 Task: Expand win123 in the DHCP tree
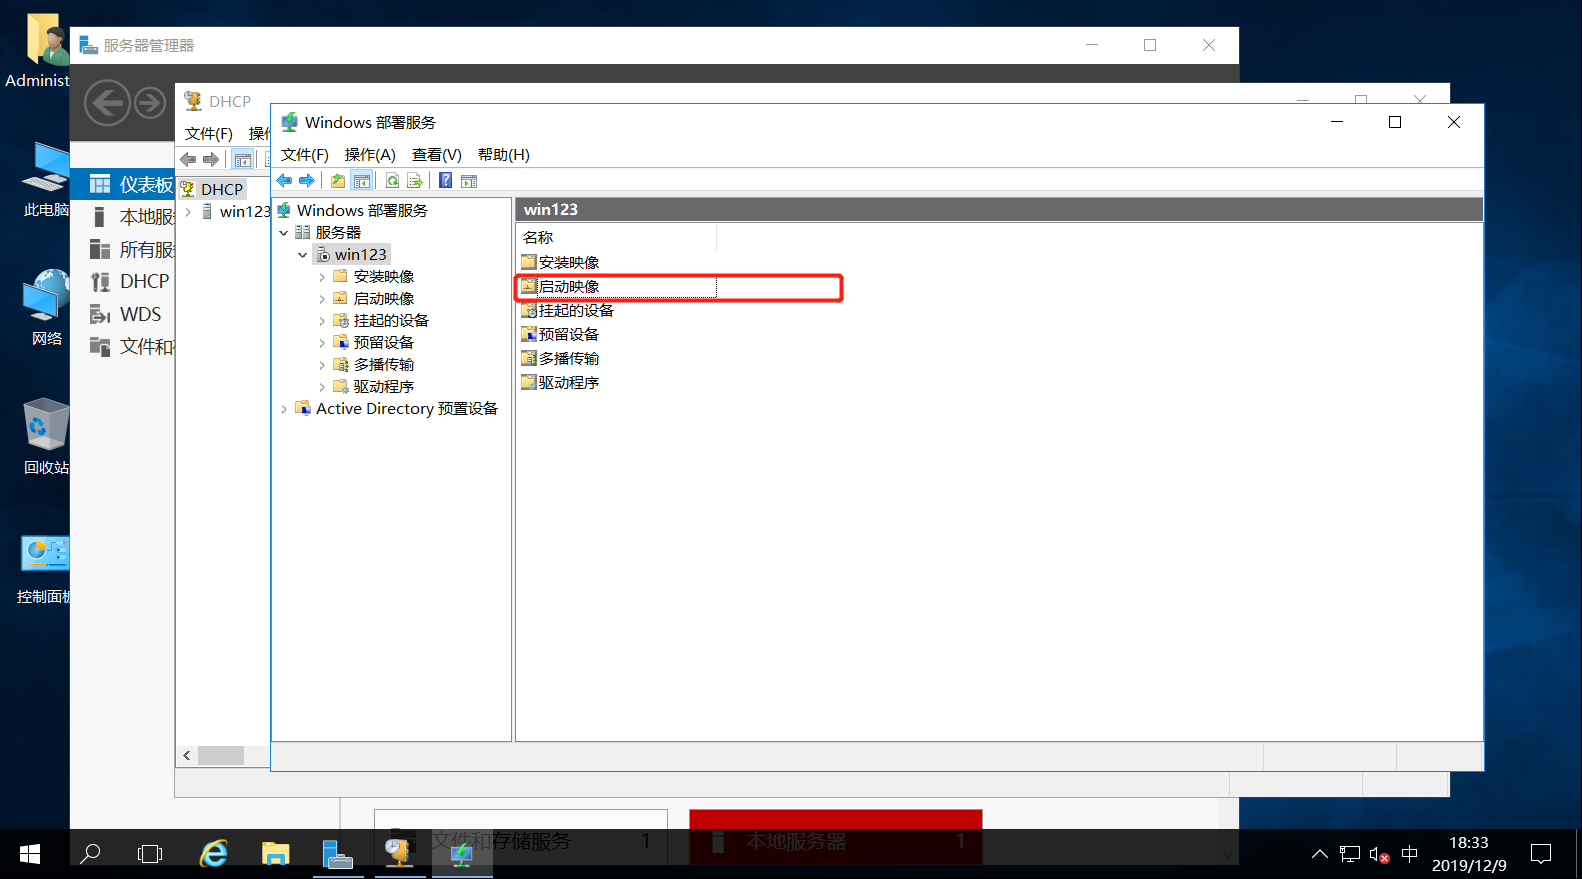pos(188,212)
